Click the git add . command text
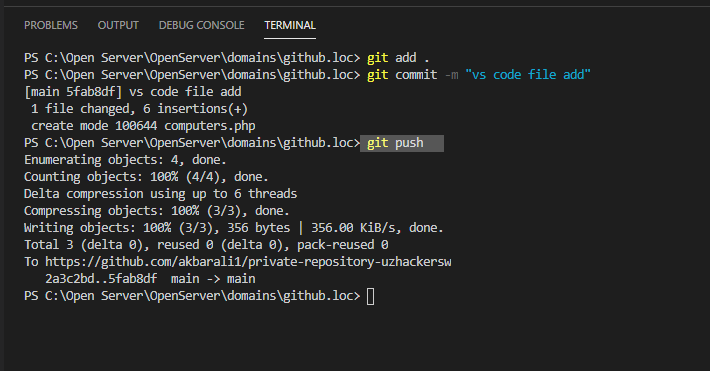 pos(398,58)
